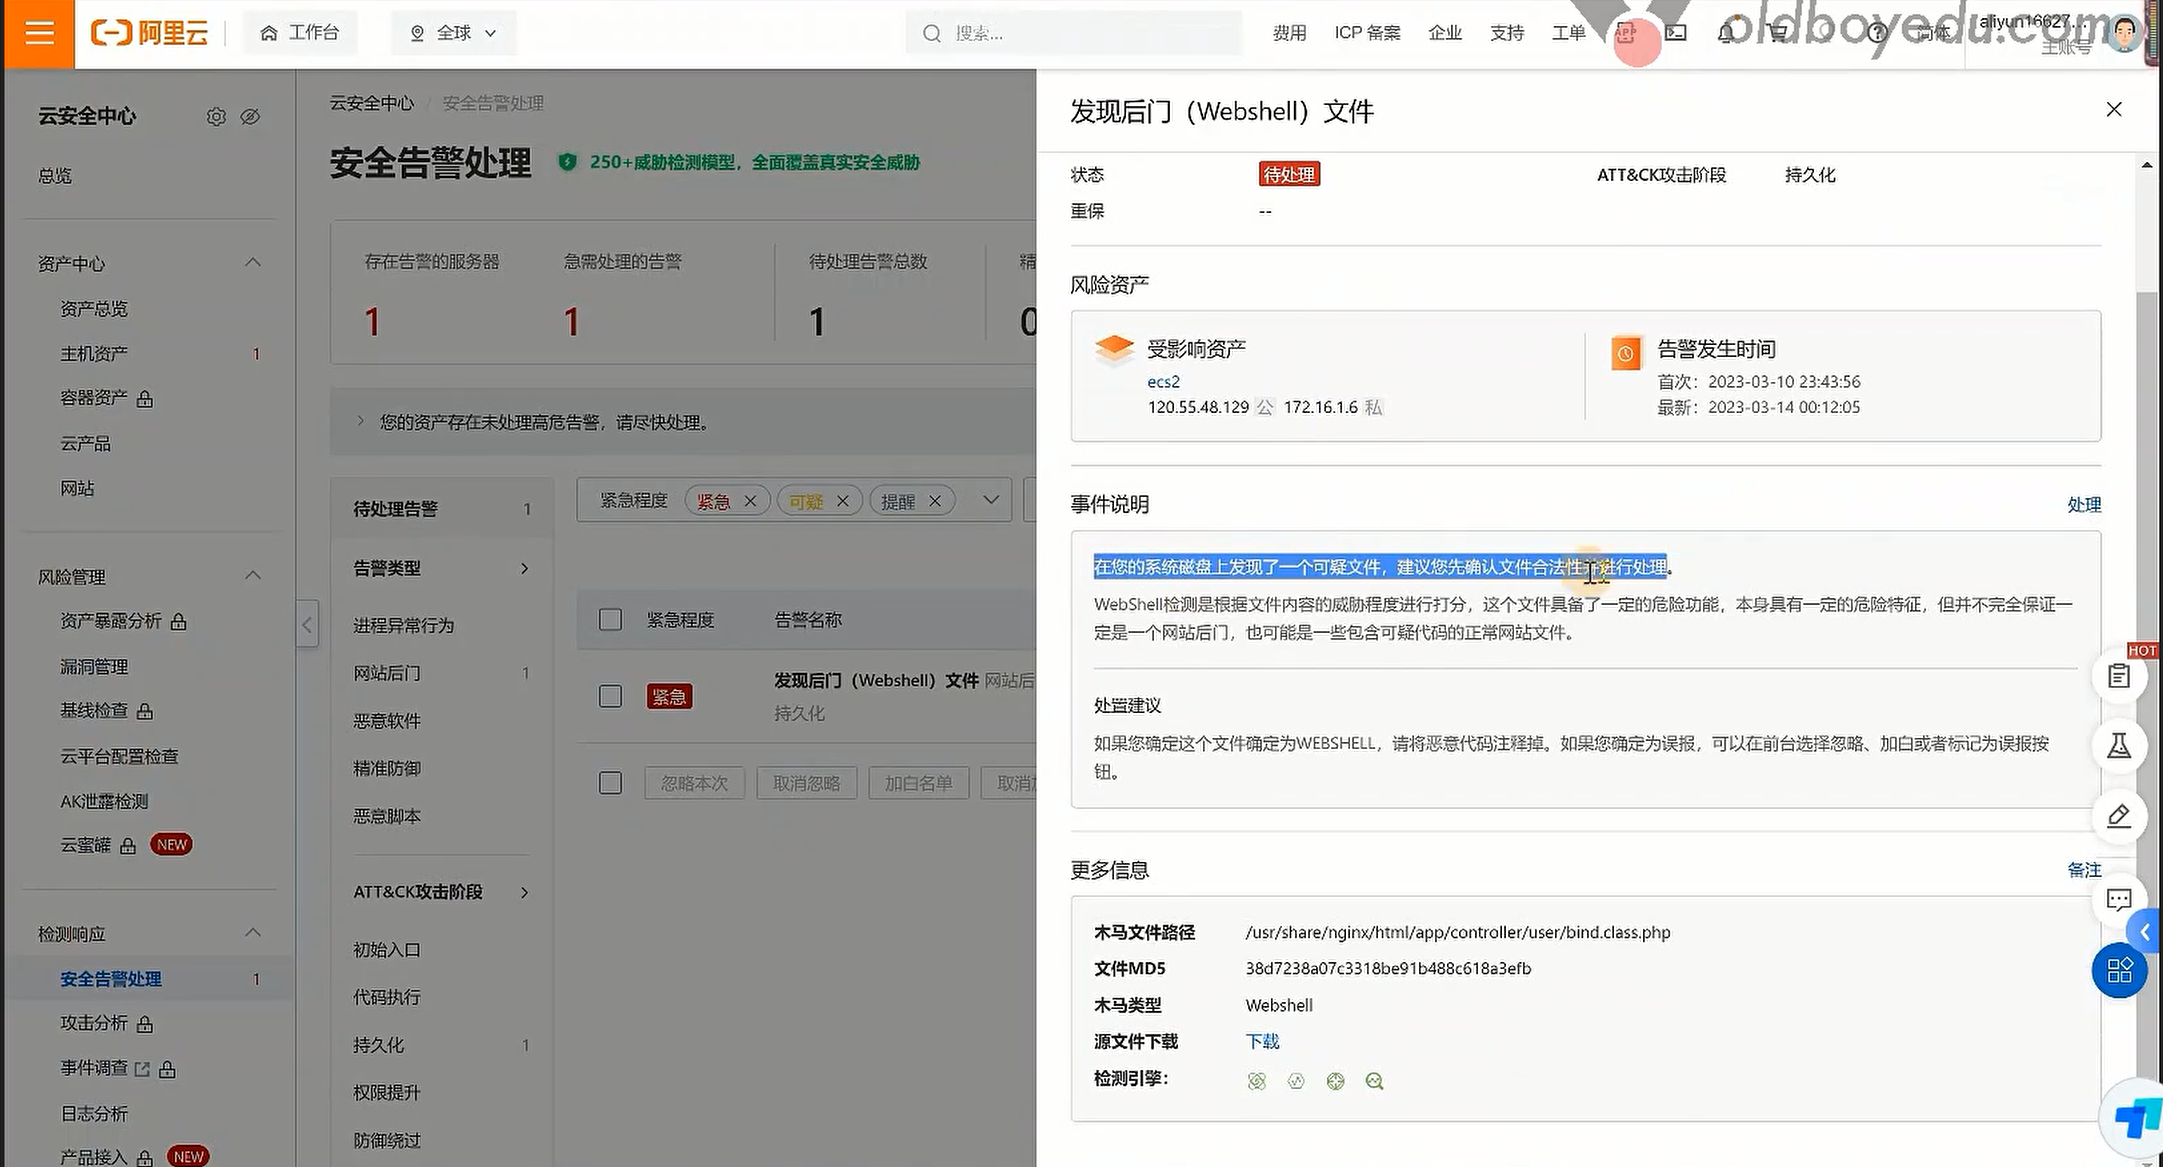Open the 企业 menu
The image size is (2163, 1167).
click(x=1445, y=33)
